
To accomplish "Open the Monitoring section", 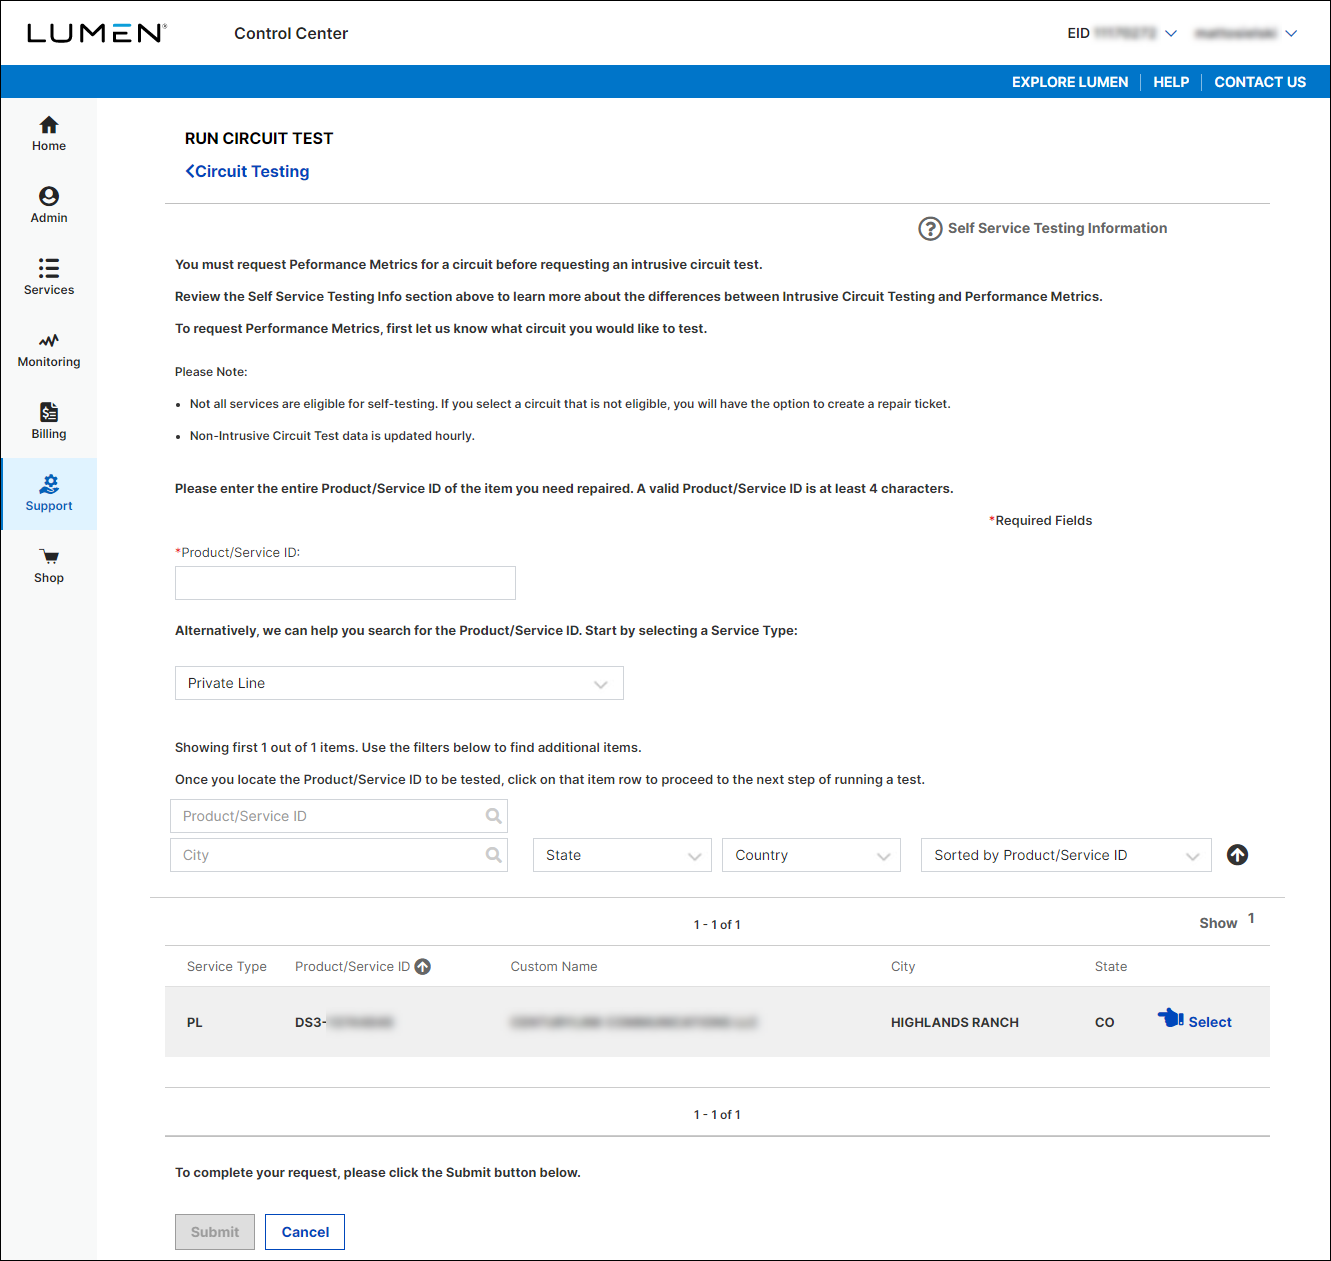I will tap(48, 350).
